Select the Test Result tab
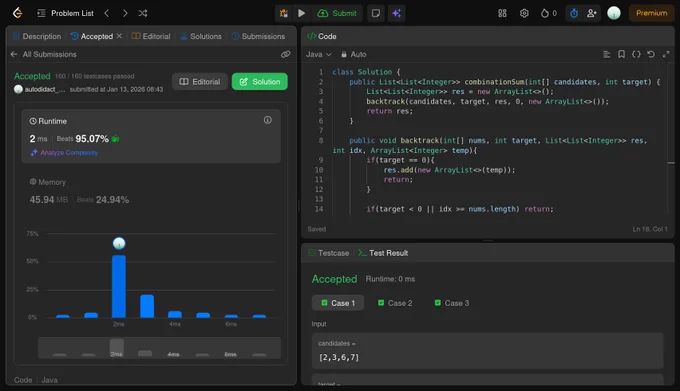The image size is (680, 391). point(383,253)
